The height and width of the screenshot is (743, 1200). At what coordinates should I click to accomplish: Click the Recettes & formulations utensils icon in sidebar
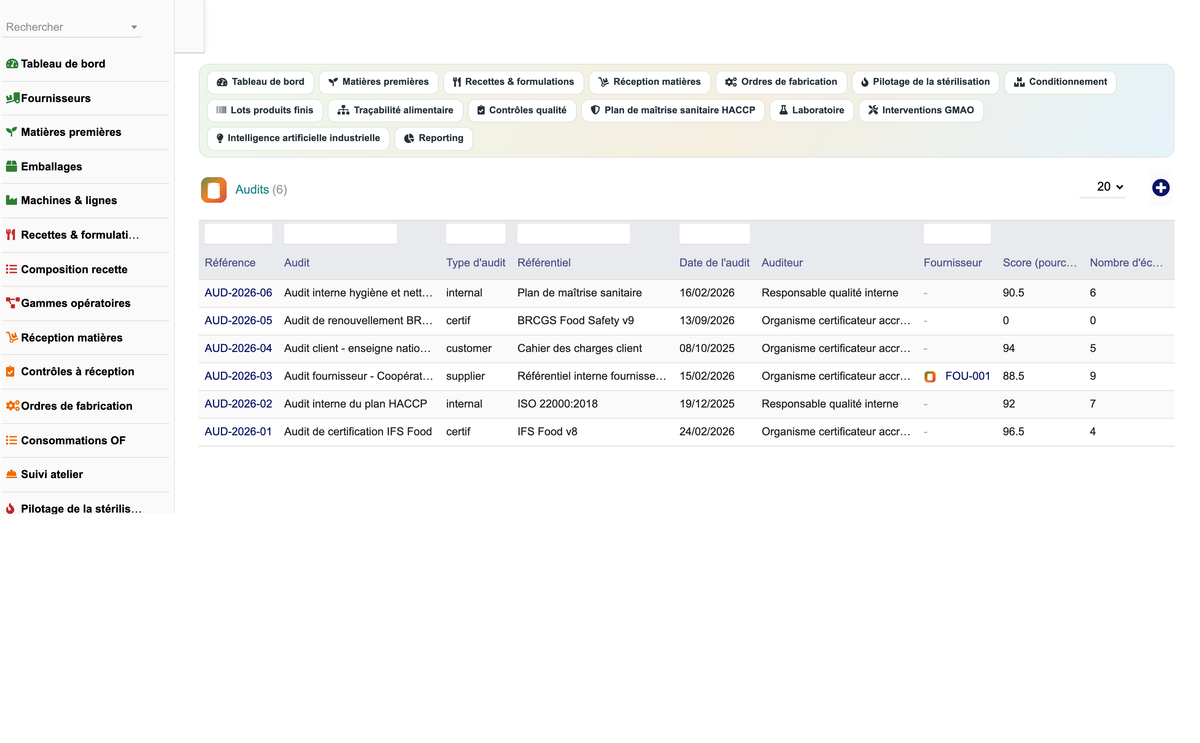[11, 235]
